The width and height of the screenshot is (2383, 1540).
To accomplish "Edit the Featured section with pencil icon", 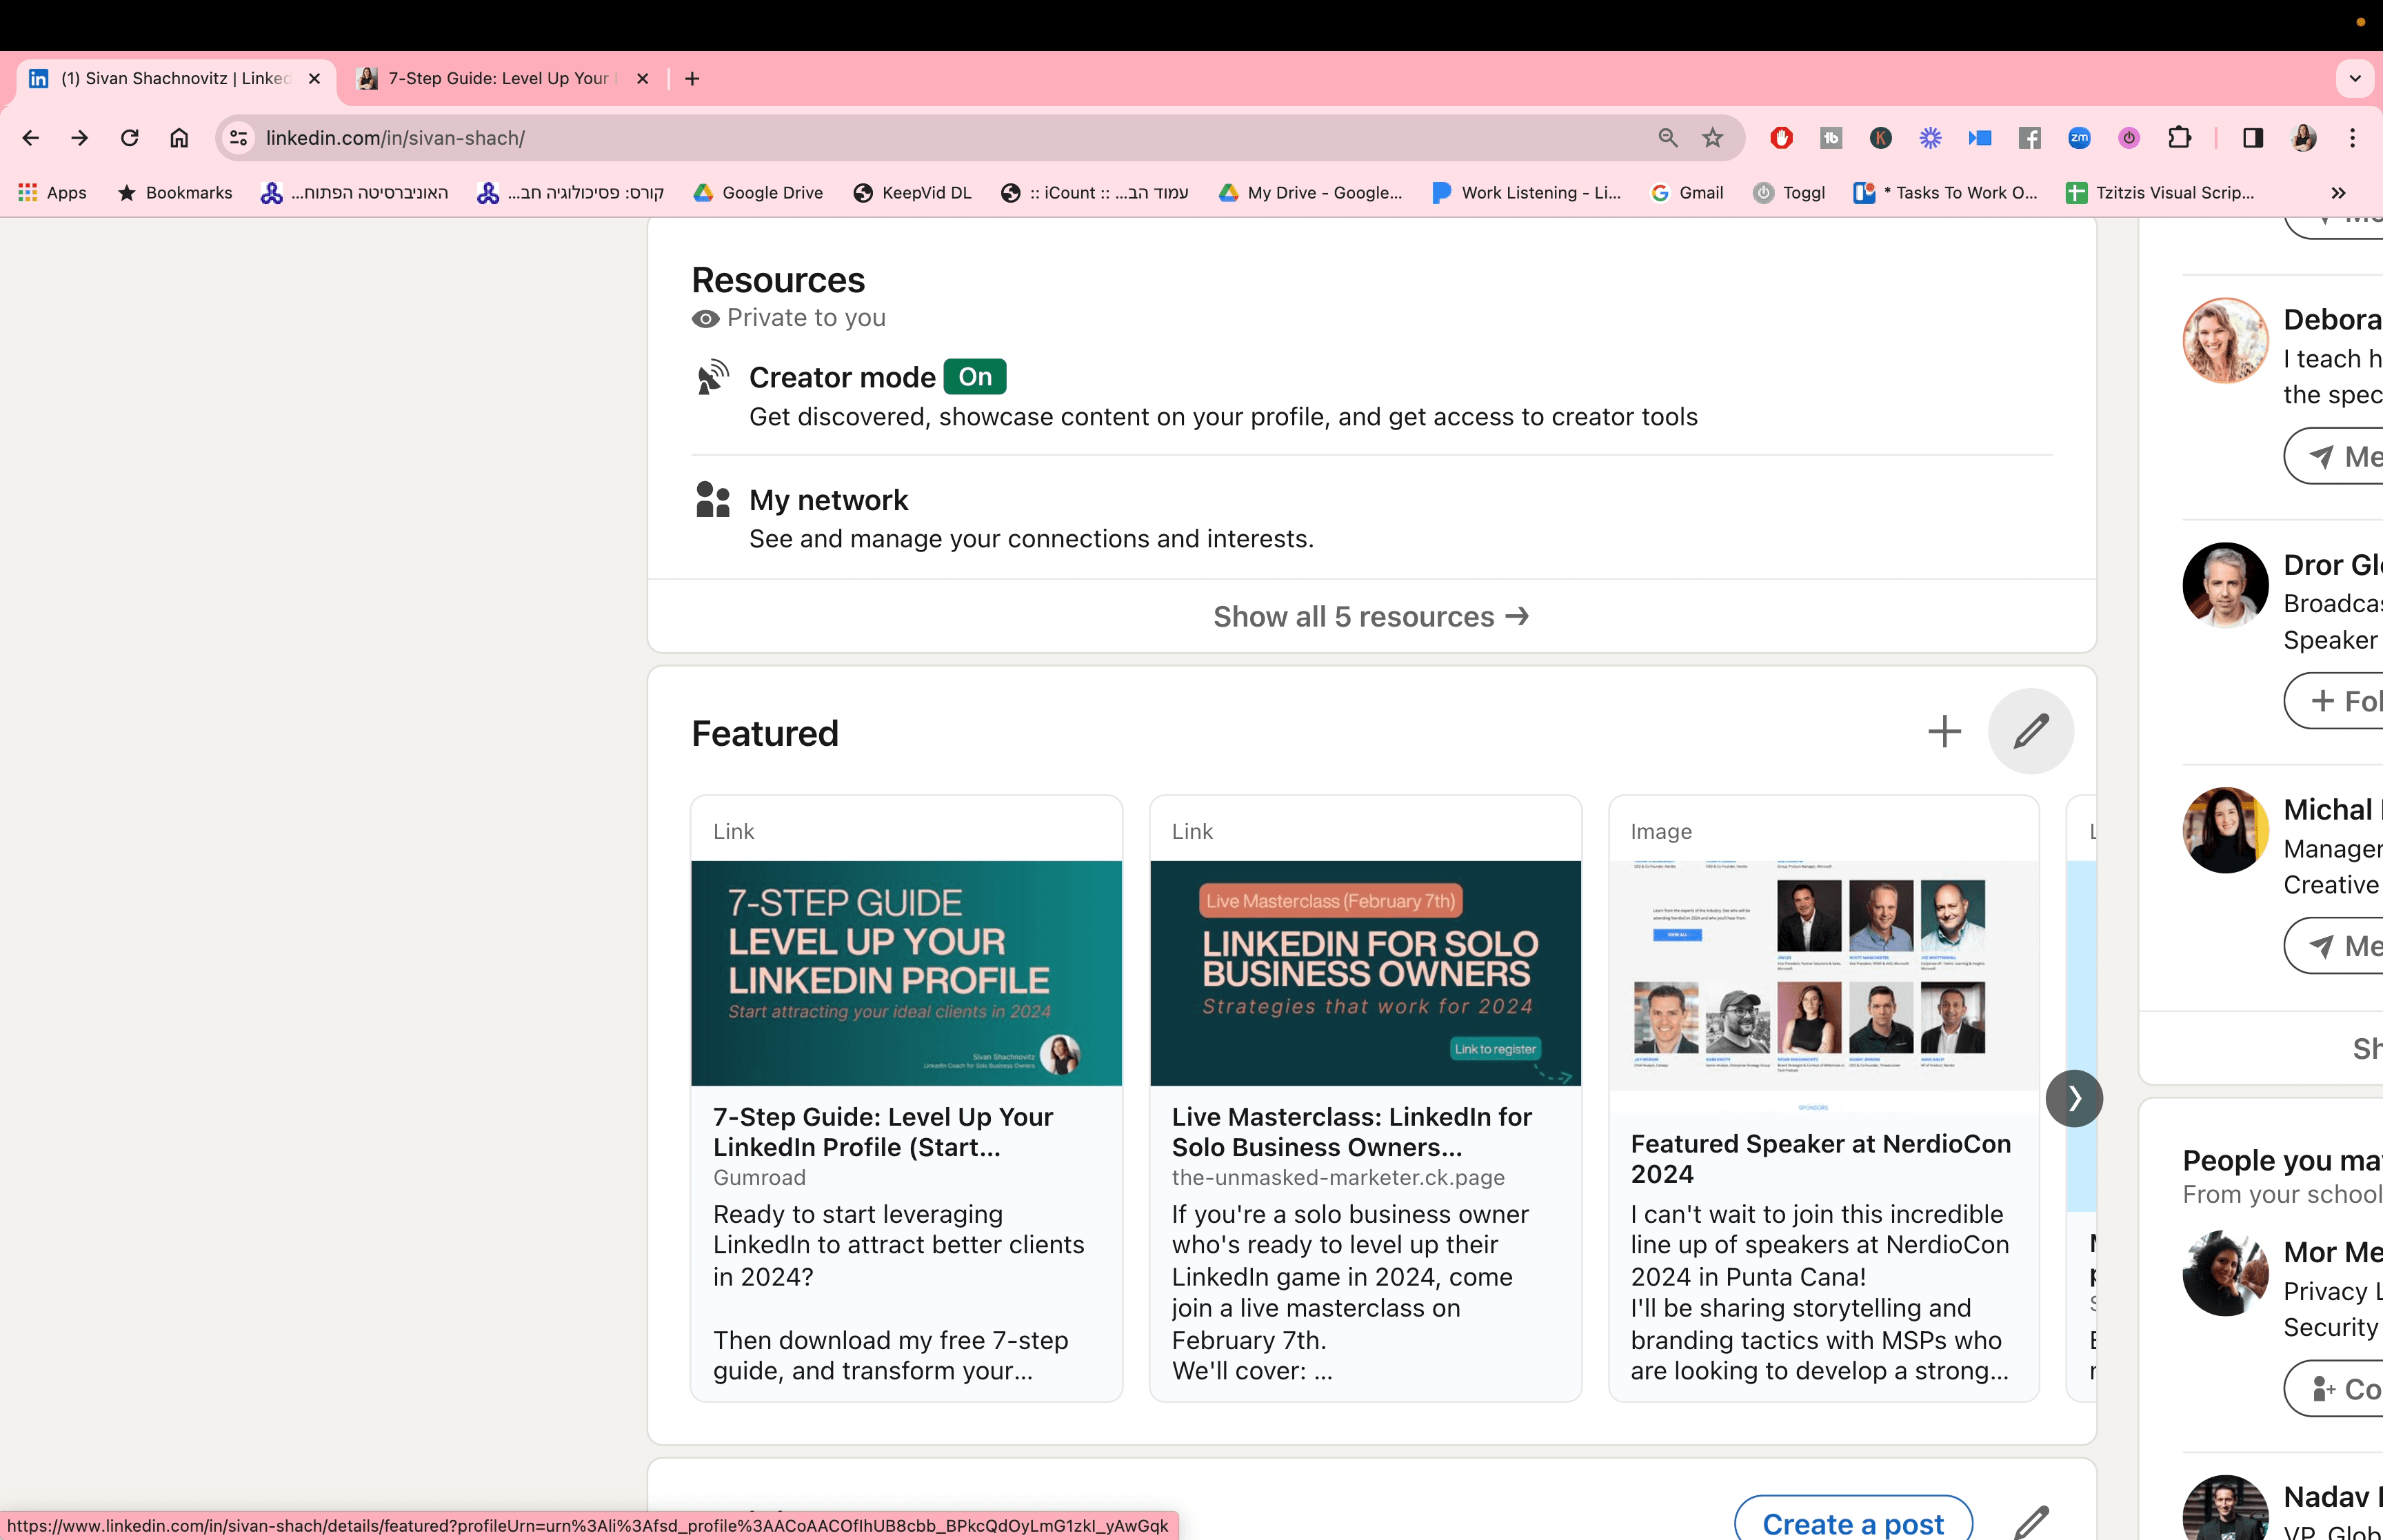I will (2031, 731).
